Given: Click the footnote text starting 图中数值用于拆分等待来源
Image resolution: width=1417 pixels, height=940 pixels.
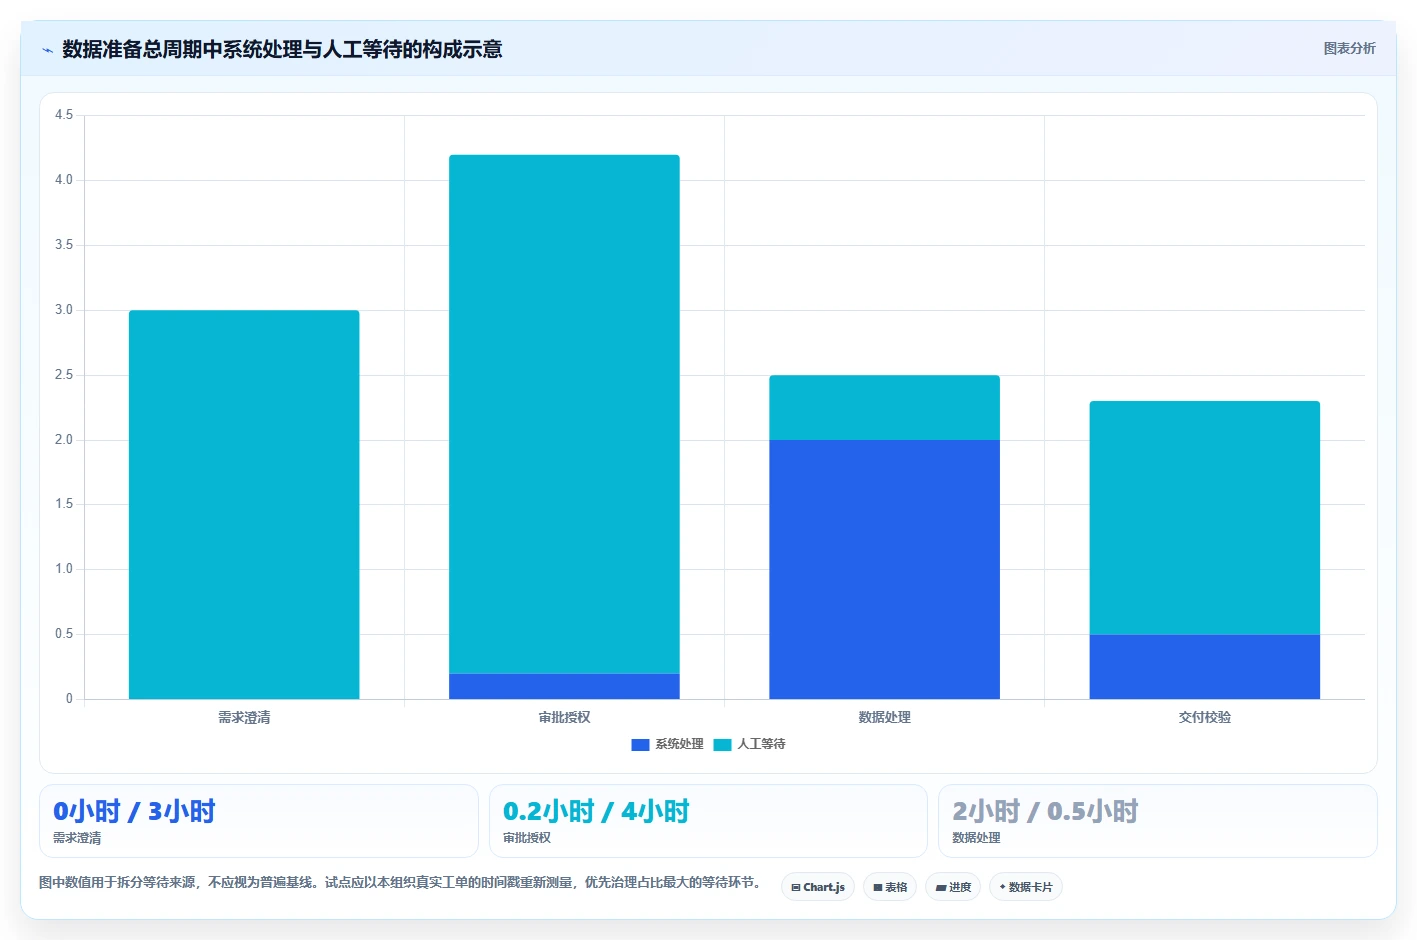Looking at the screenshot, I should click(401, 882).
